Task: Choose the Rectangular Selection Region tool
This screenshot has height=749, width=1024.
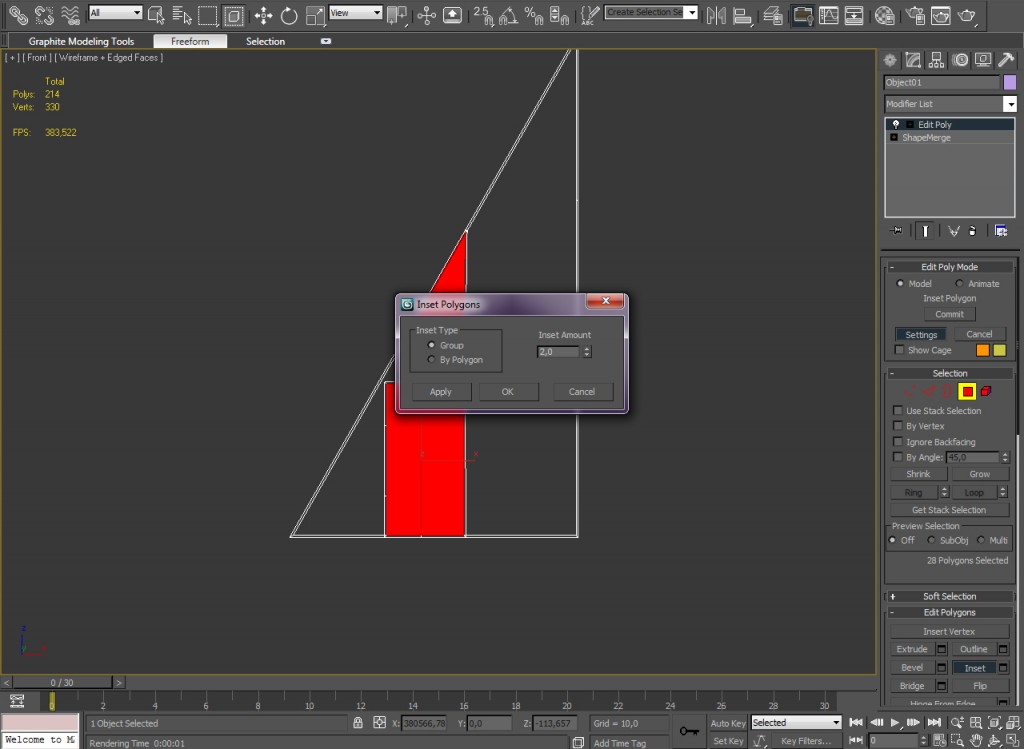Action: [208, 14]
